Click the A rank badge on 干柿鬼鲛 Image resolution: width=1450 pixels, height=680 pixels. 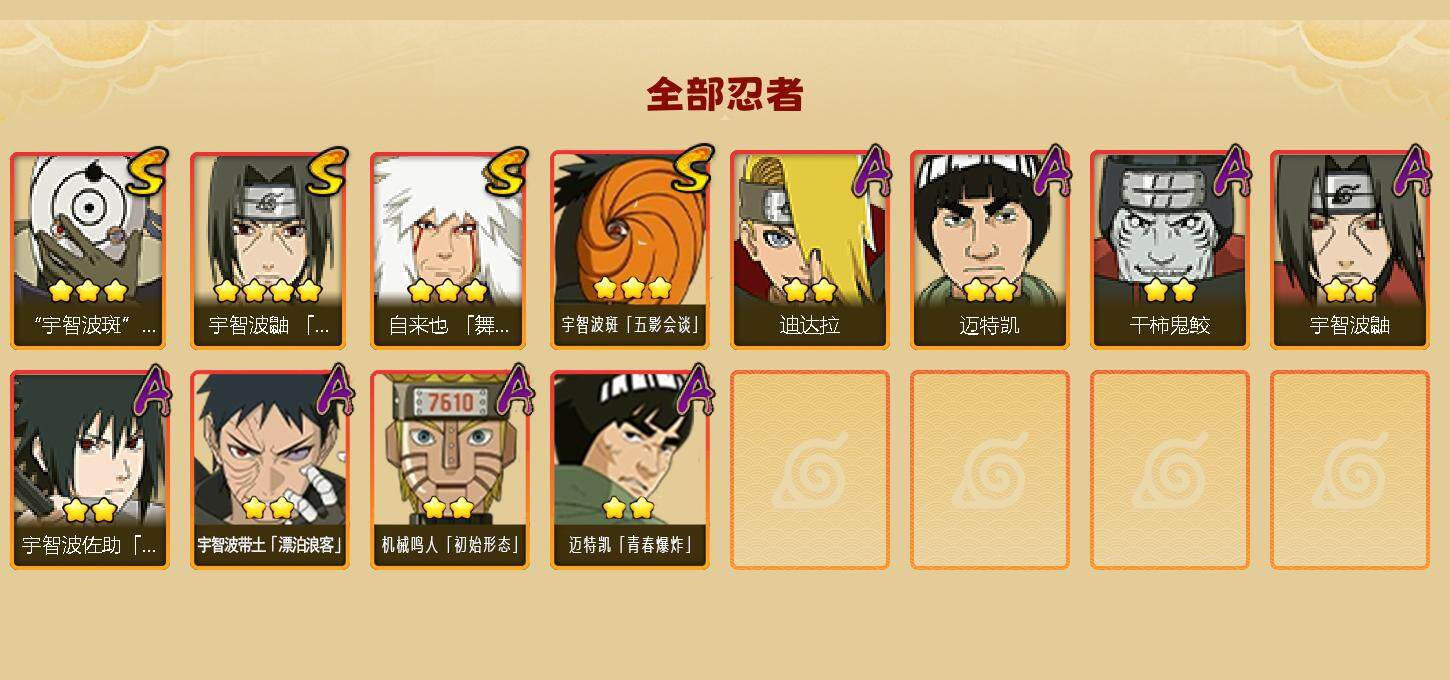pos(1229,170)
